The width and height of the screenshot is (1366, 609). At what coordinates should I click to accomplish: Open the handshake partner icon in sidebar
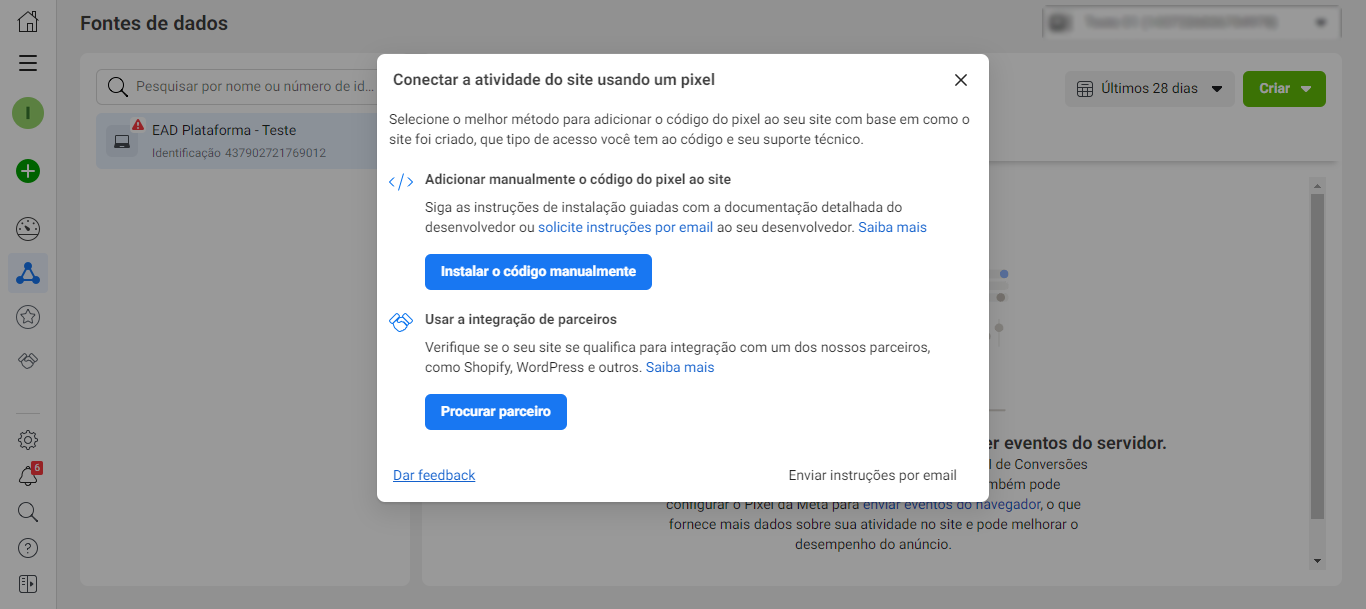[x=28, y=361]
